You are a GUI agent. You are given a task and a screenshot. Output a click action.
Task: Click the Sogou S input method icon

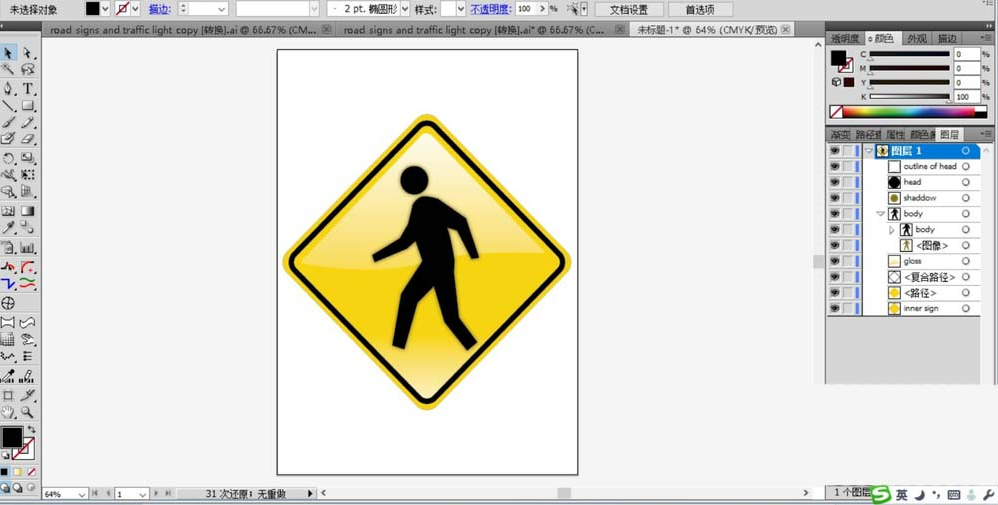tap(880, 494)
